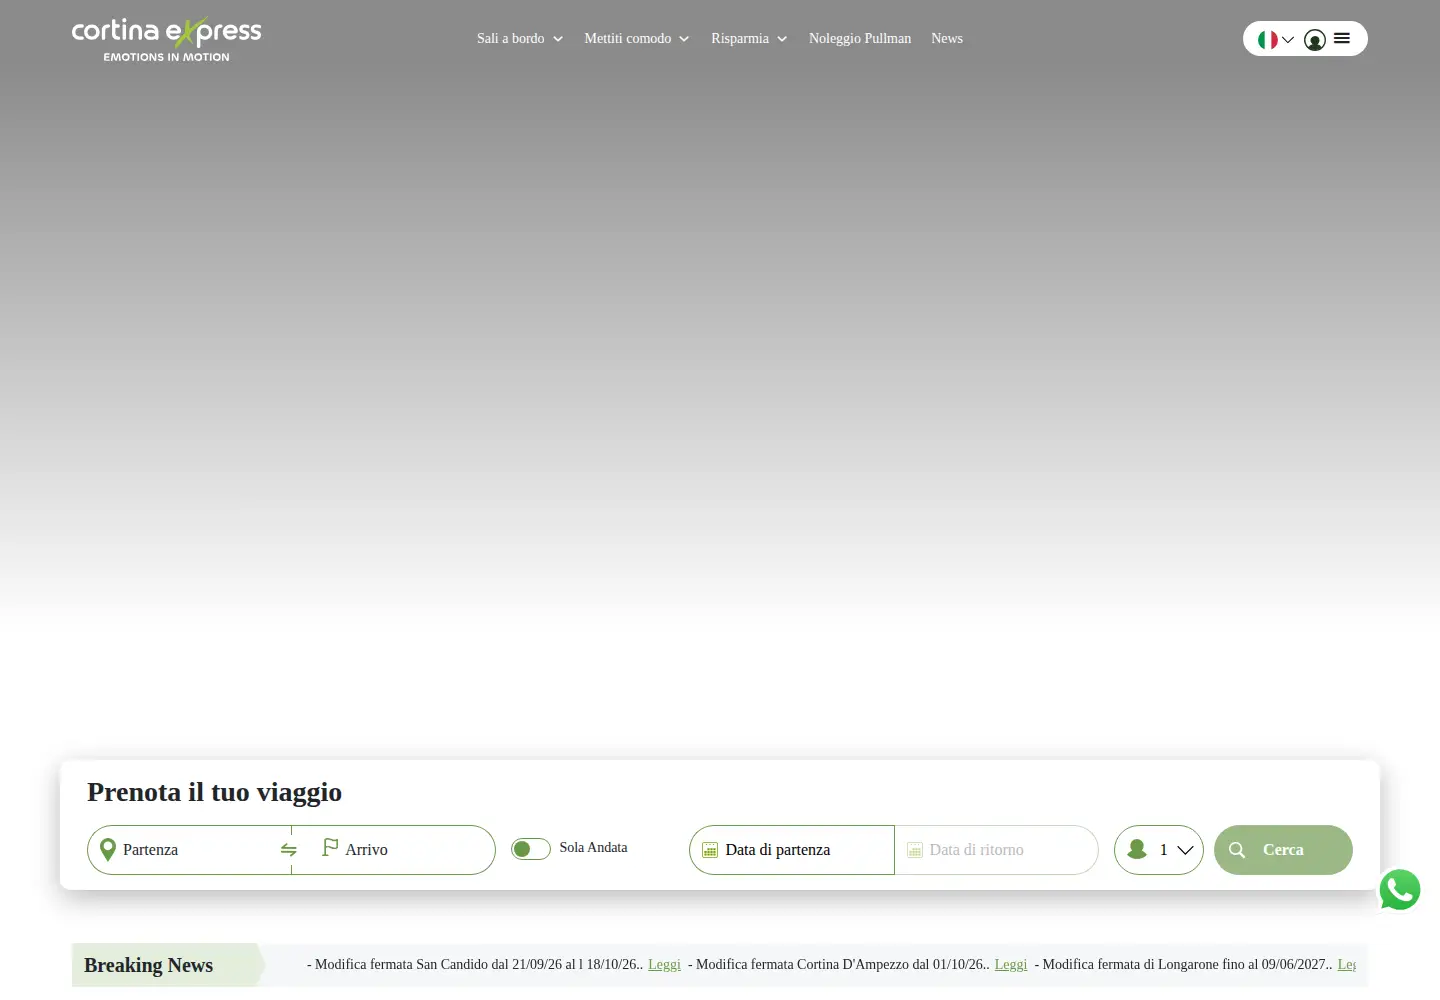Click the Sola Andata label text
The width and height of the screenshot is (1440, 1000).
tap(593, 847)
